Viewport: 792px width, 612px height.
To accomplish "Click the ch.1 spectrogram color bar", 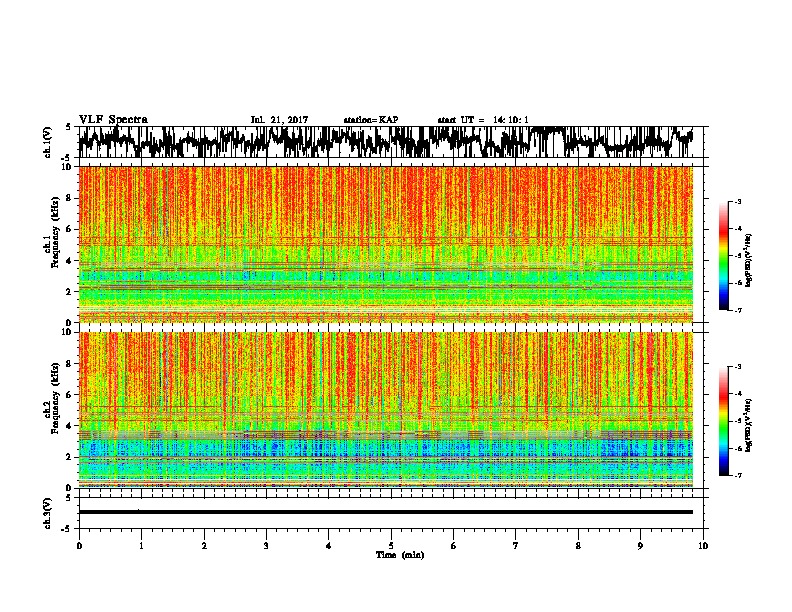I will (723, 256).
